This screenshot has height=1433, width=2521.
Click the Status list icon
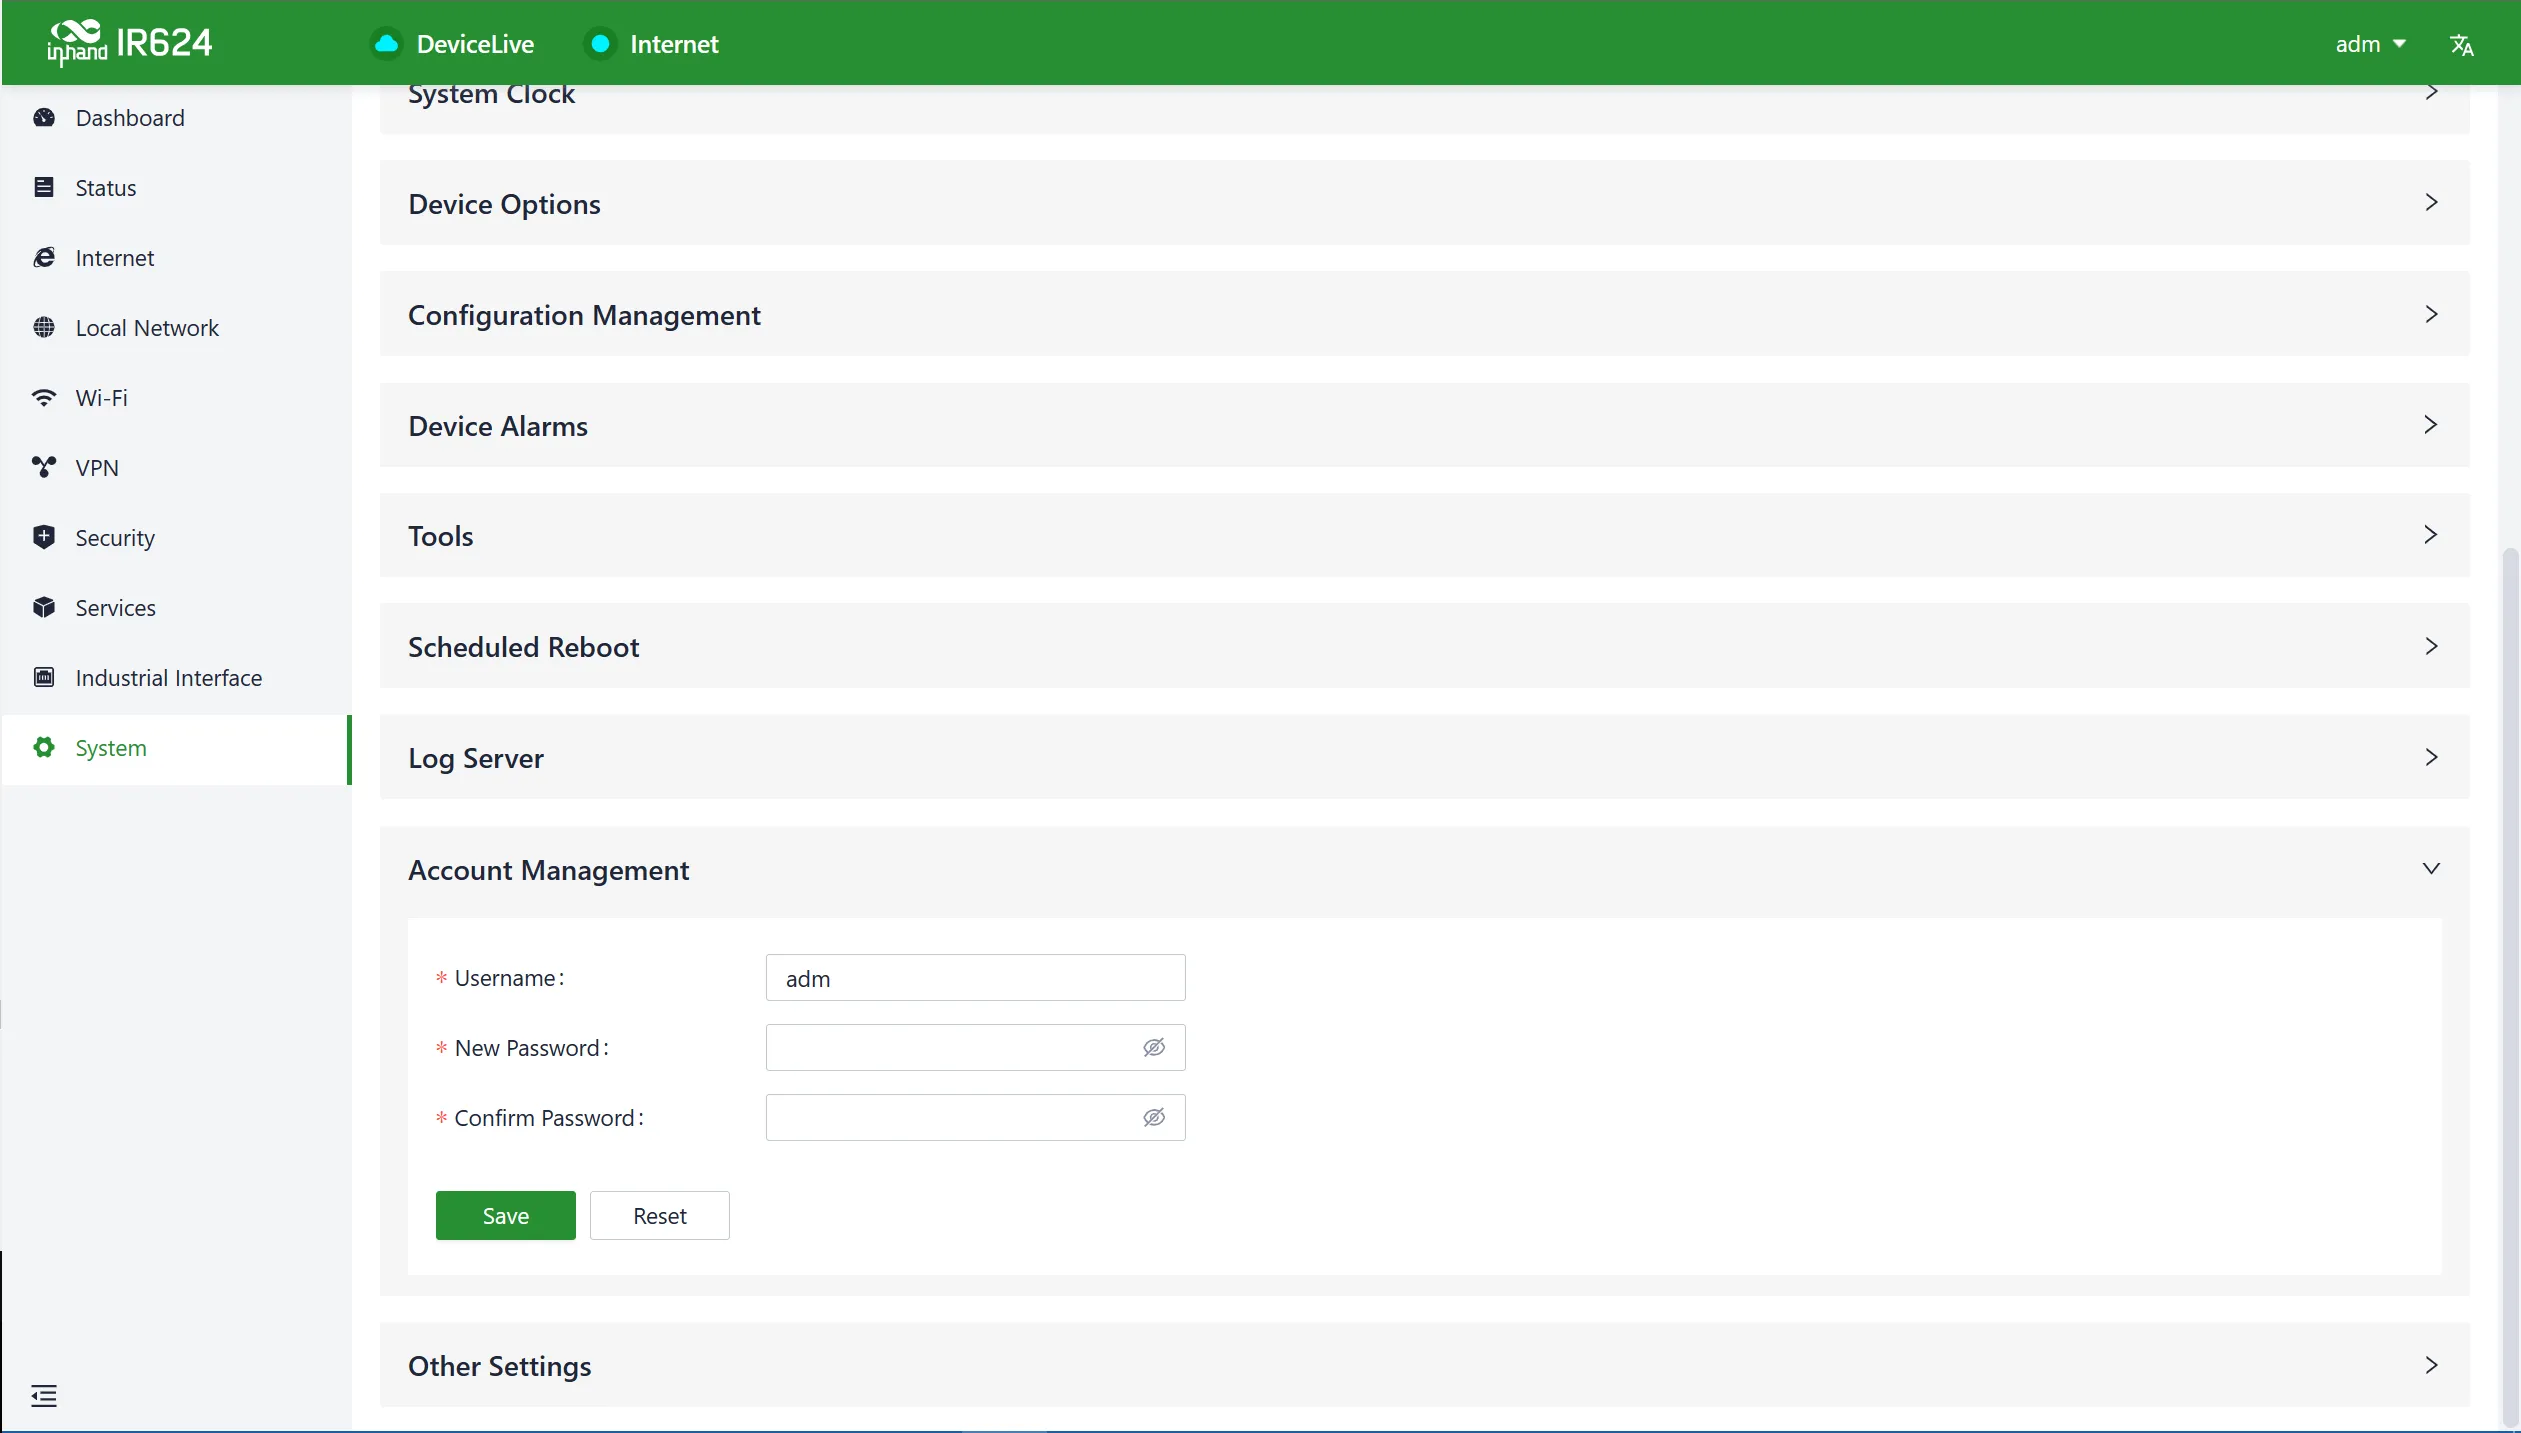click(x=44, y=188)
